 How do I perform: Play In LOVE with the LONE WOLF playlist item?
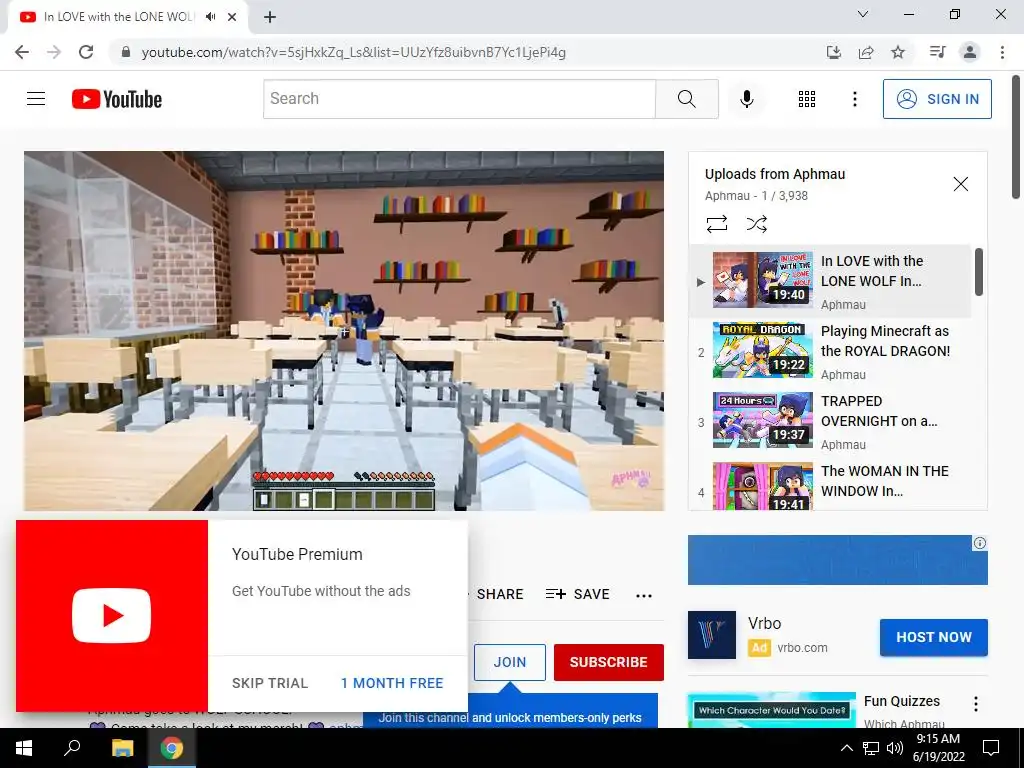click(x=830, y=281)
